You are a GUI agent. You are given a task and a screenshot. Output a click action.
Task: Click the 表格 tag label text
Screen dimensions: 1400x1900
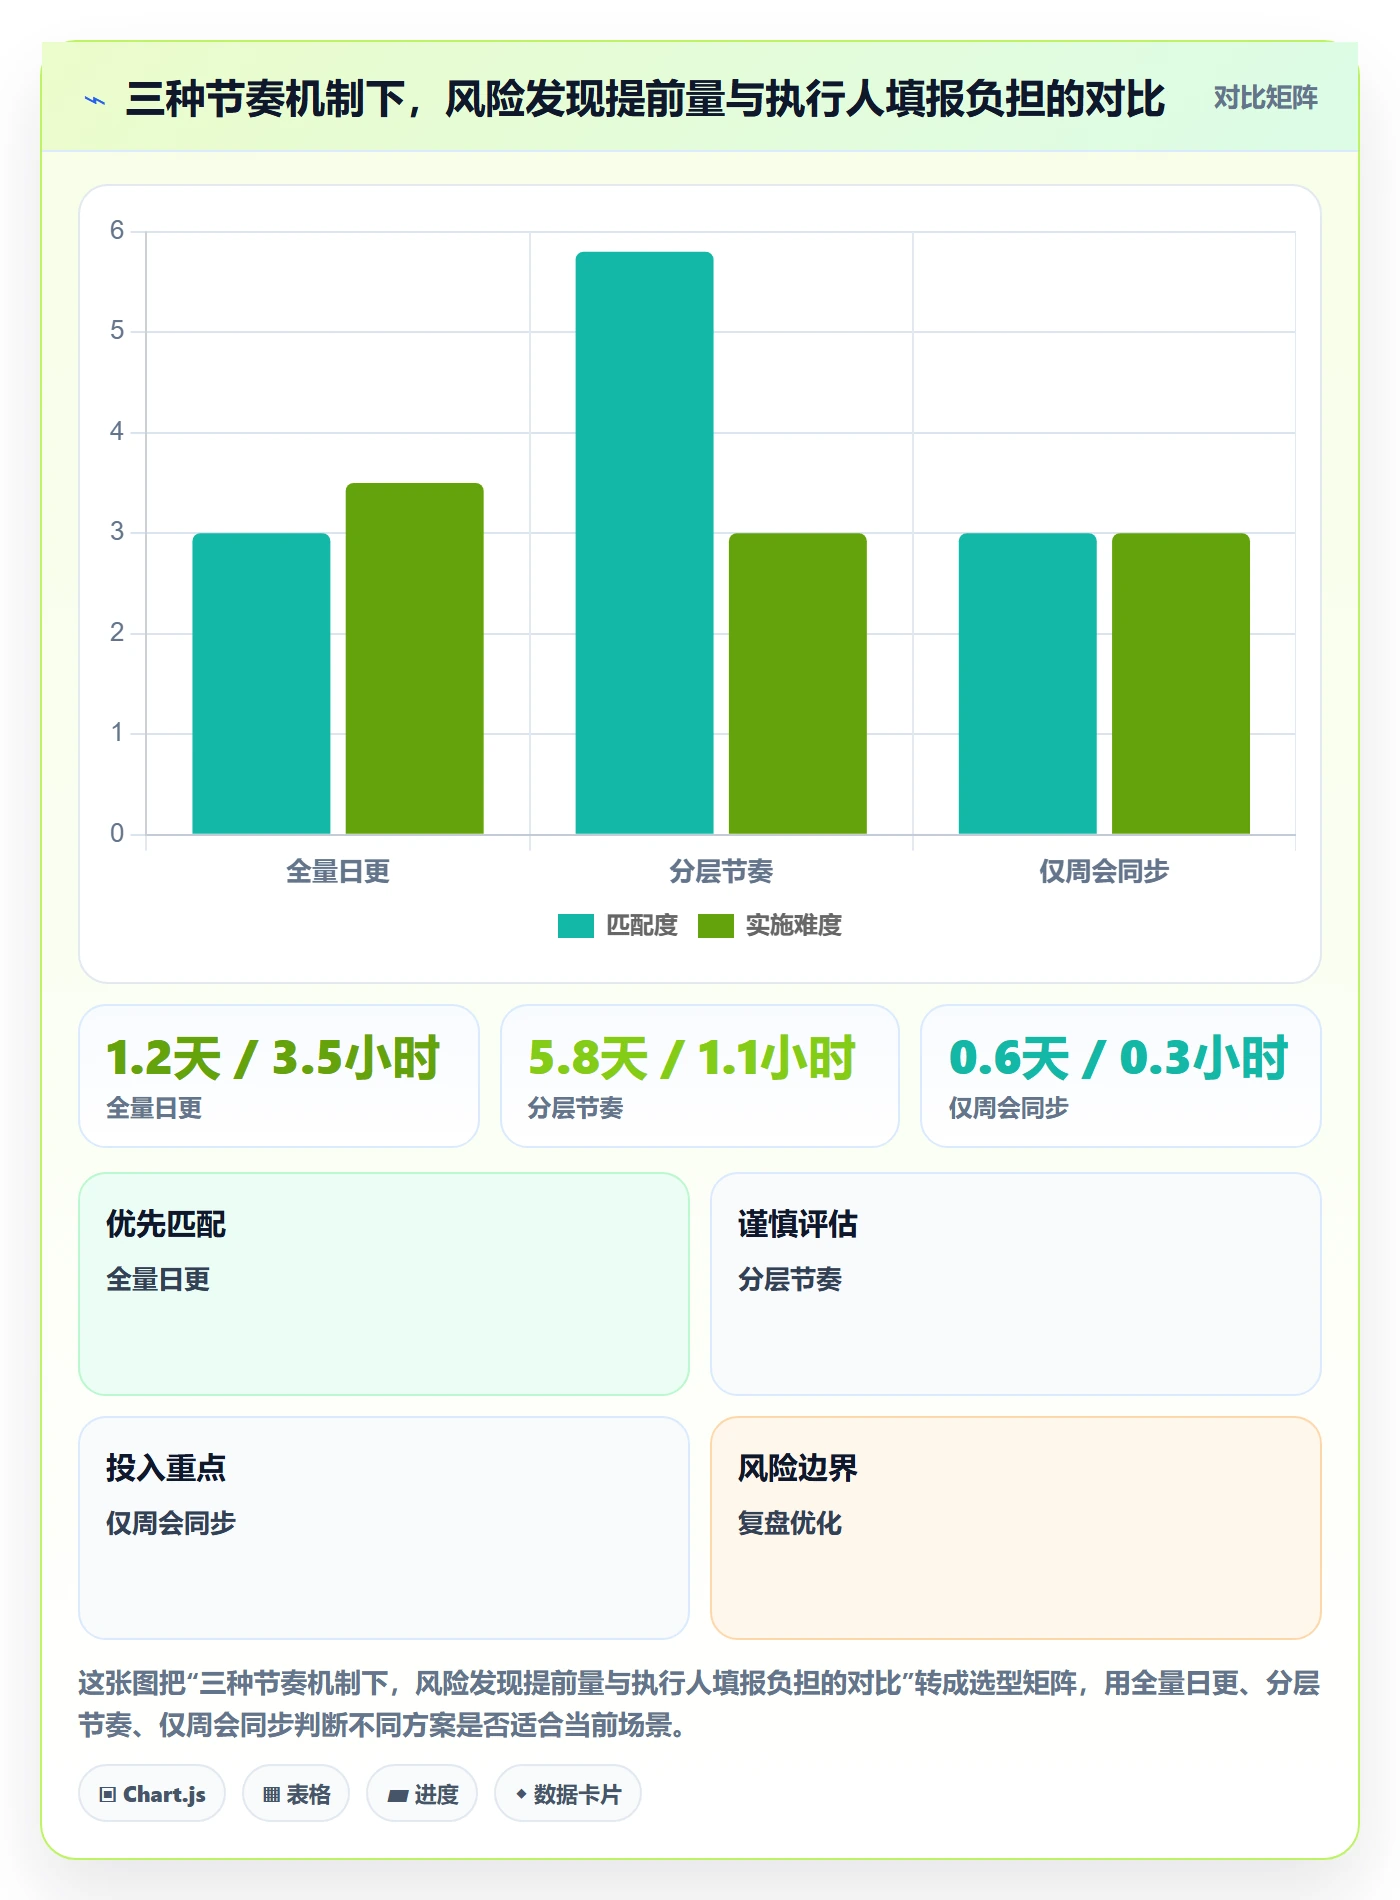(308, 1795)
